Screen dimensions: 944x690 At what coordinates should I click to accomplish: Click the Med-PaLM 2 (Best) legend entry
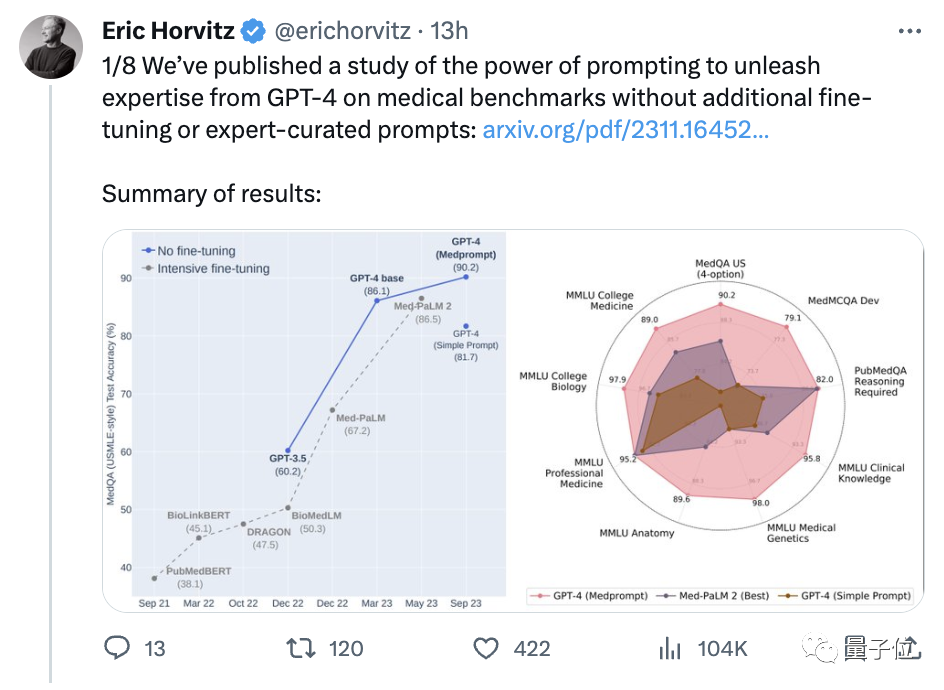(x=718, y=596)
